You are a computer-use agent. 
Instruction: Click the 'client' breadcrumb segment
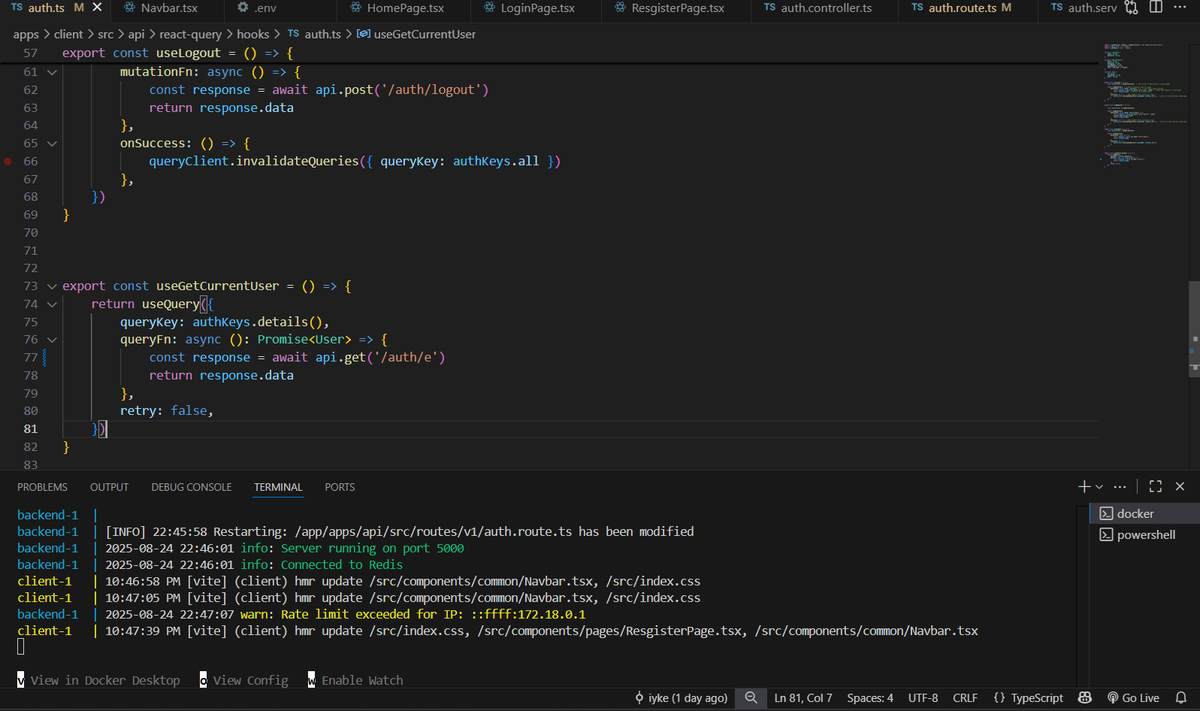pos(68,34)
